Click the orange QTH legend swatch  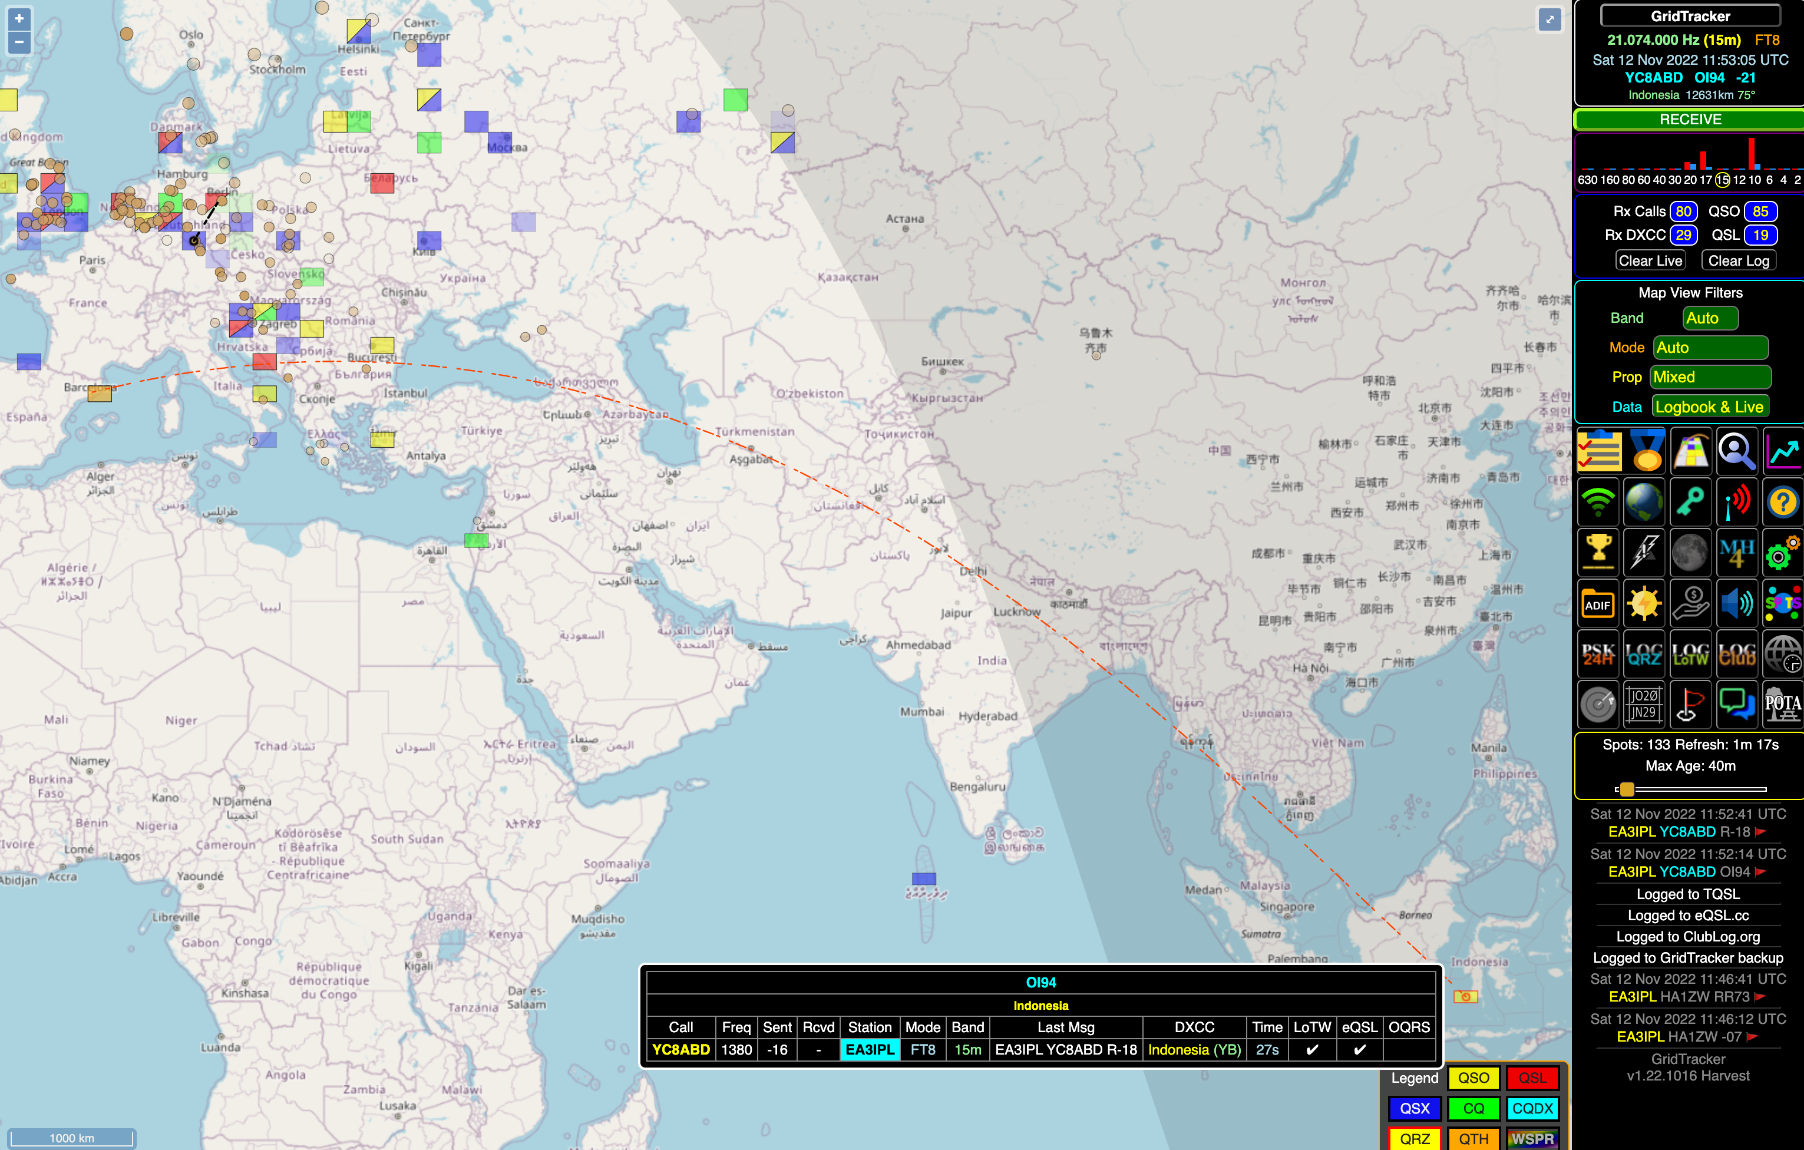coord(1473,1138)
